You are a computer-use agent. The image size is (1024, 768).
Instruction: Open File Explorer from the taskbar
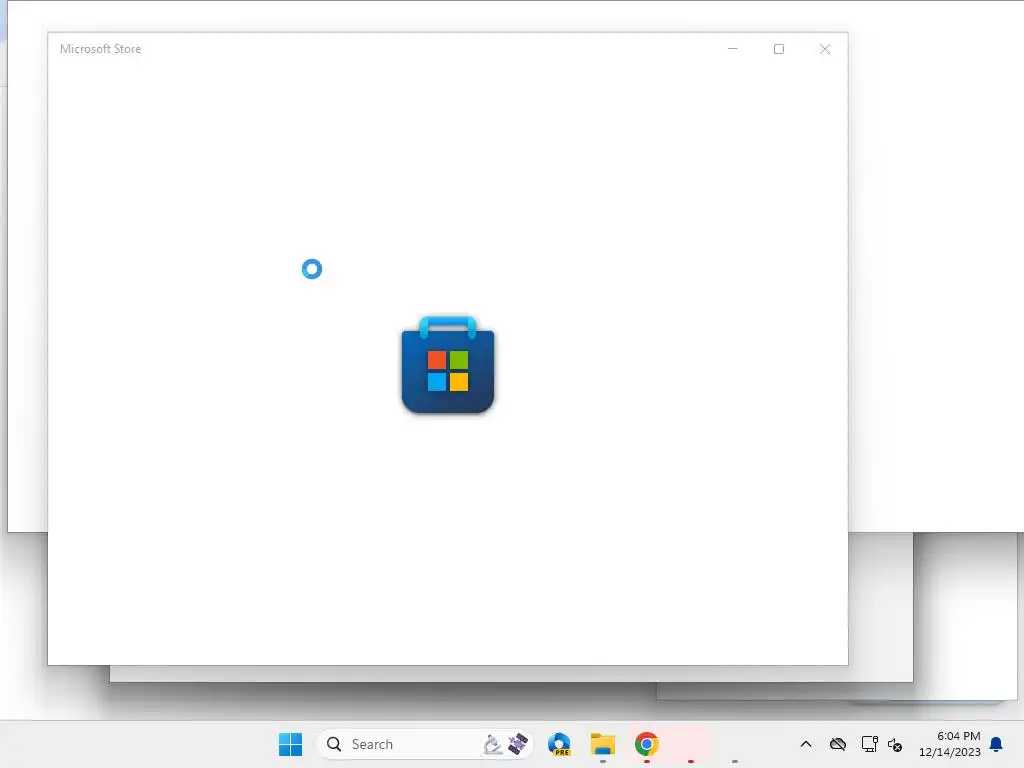[603, 744]
